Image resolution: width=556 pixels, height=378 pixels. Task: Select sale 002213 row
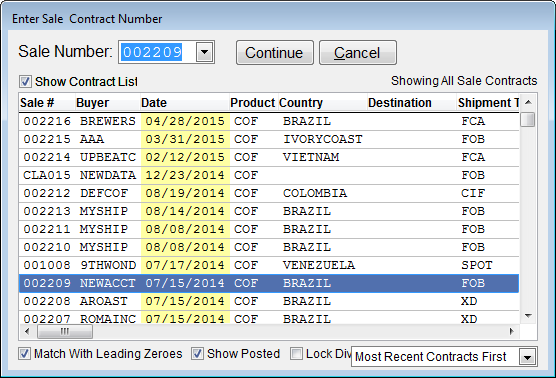(269, 212)
